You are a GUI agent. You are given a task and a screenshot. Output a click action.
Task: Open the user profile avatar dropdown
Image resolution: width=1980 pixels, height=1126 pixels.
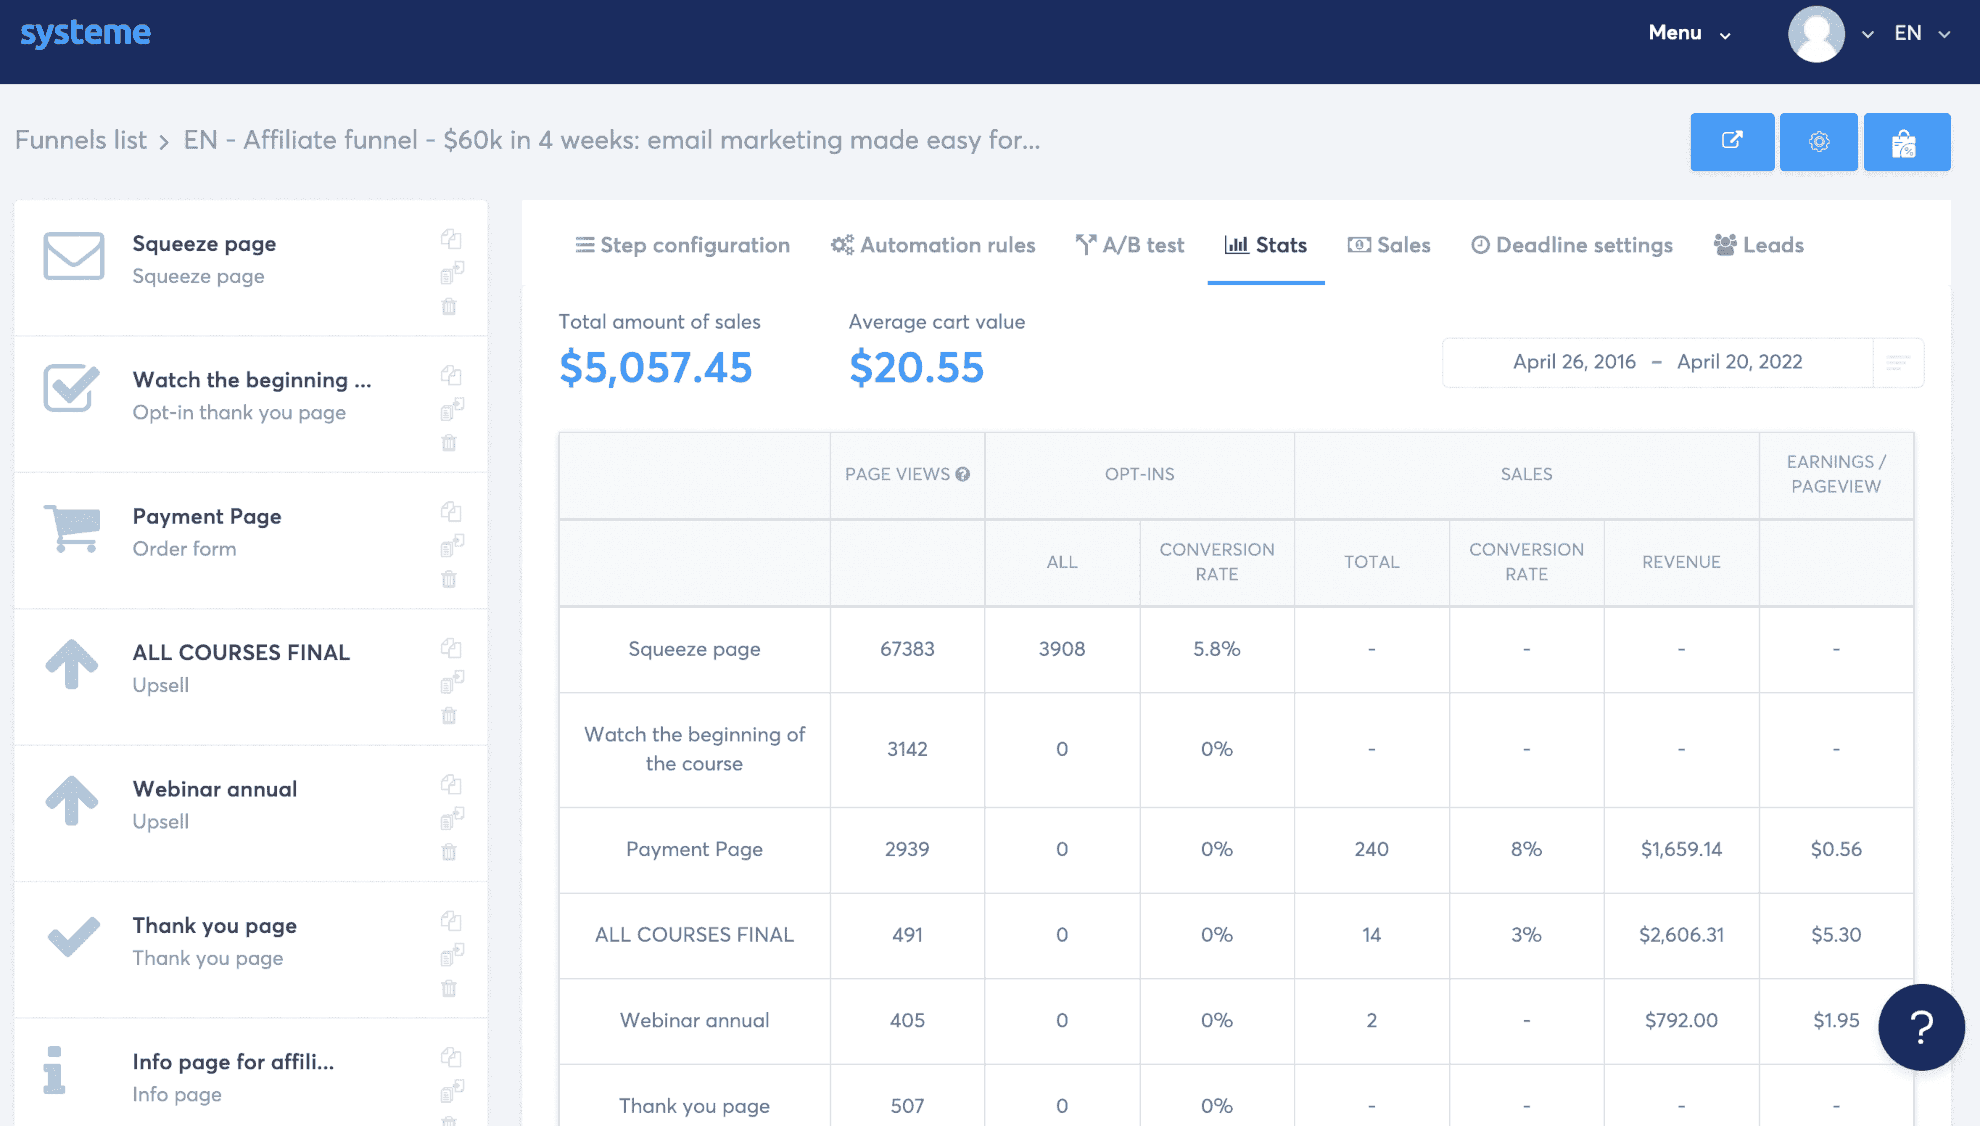1816,33
